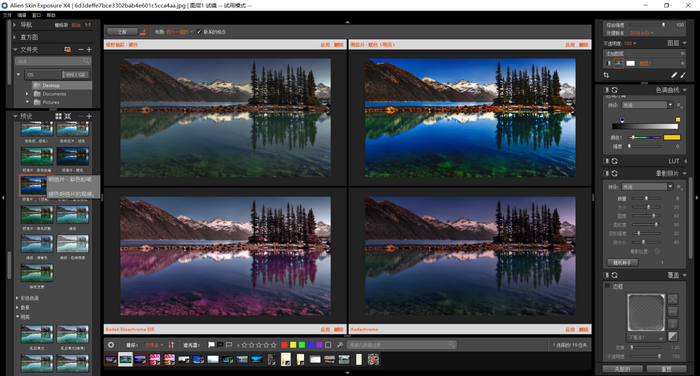Open the 景别照片 preset combo box
Screen dimensions: 700x376
tap(647, 187)
